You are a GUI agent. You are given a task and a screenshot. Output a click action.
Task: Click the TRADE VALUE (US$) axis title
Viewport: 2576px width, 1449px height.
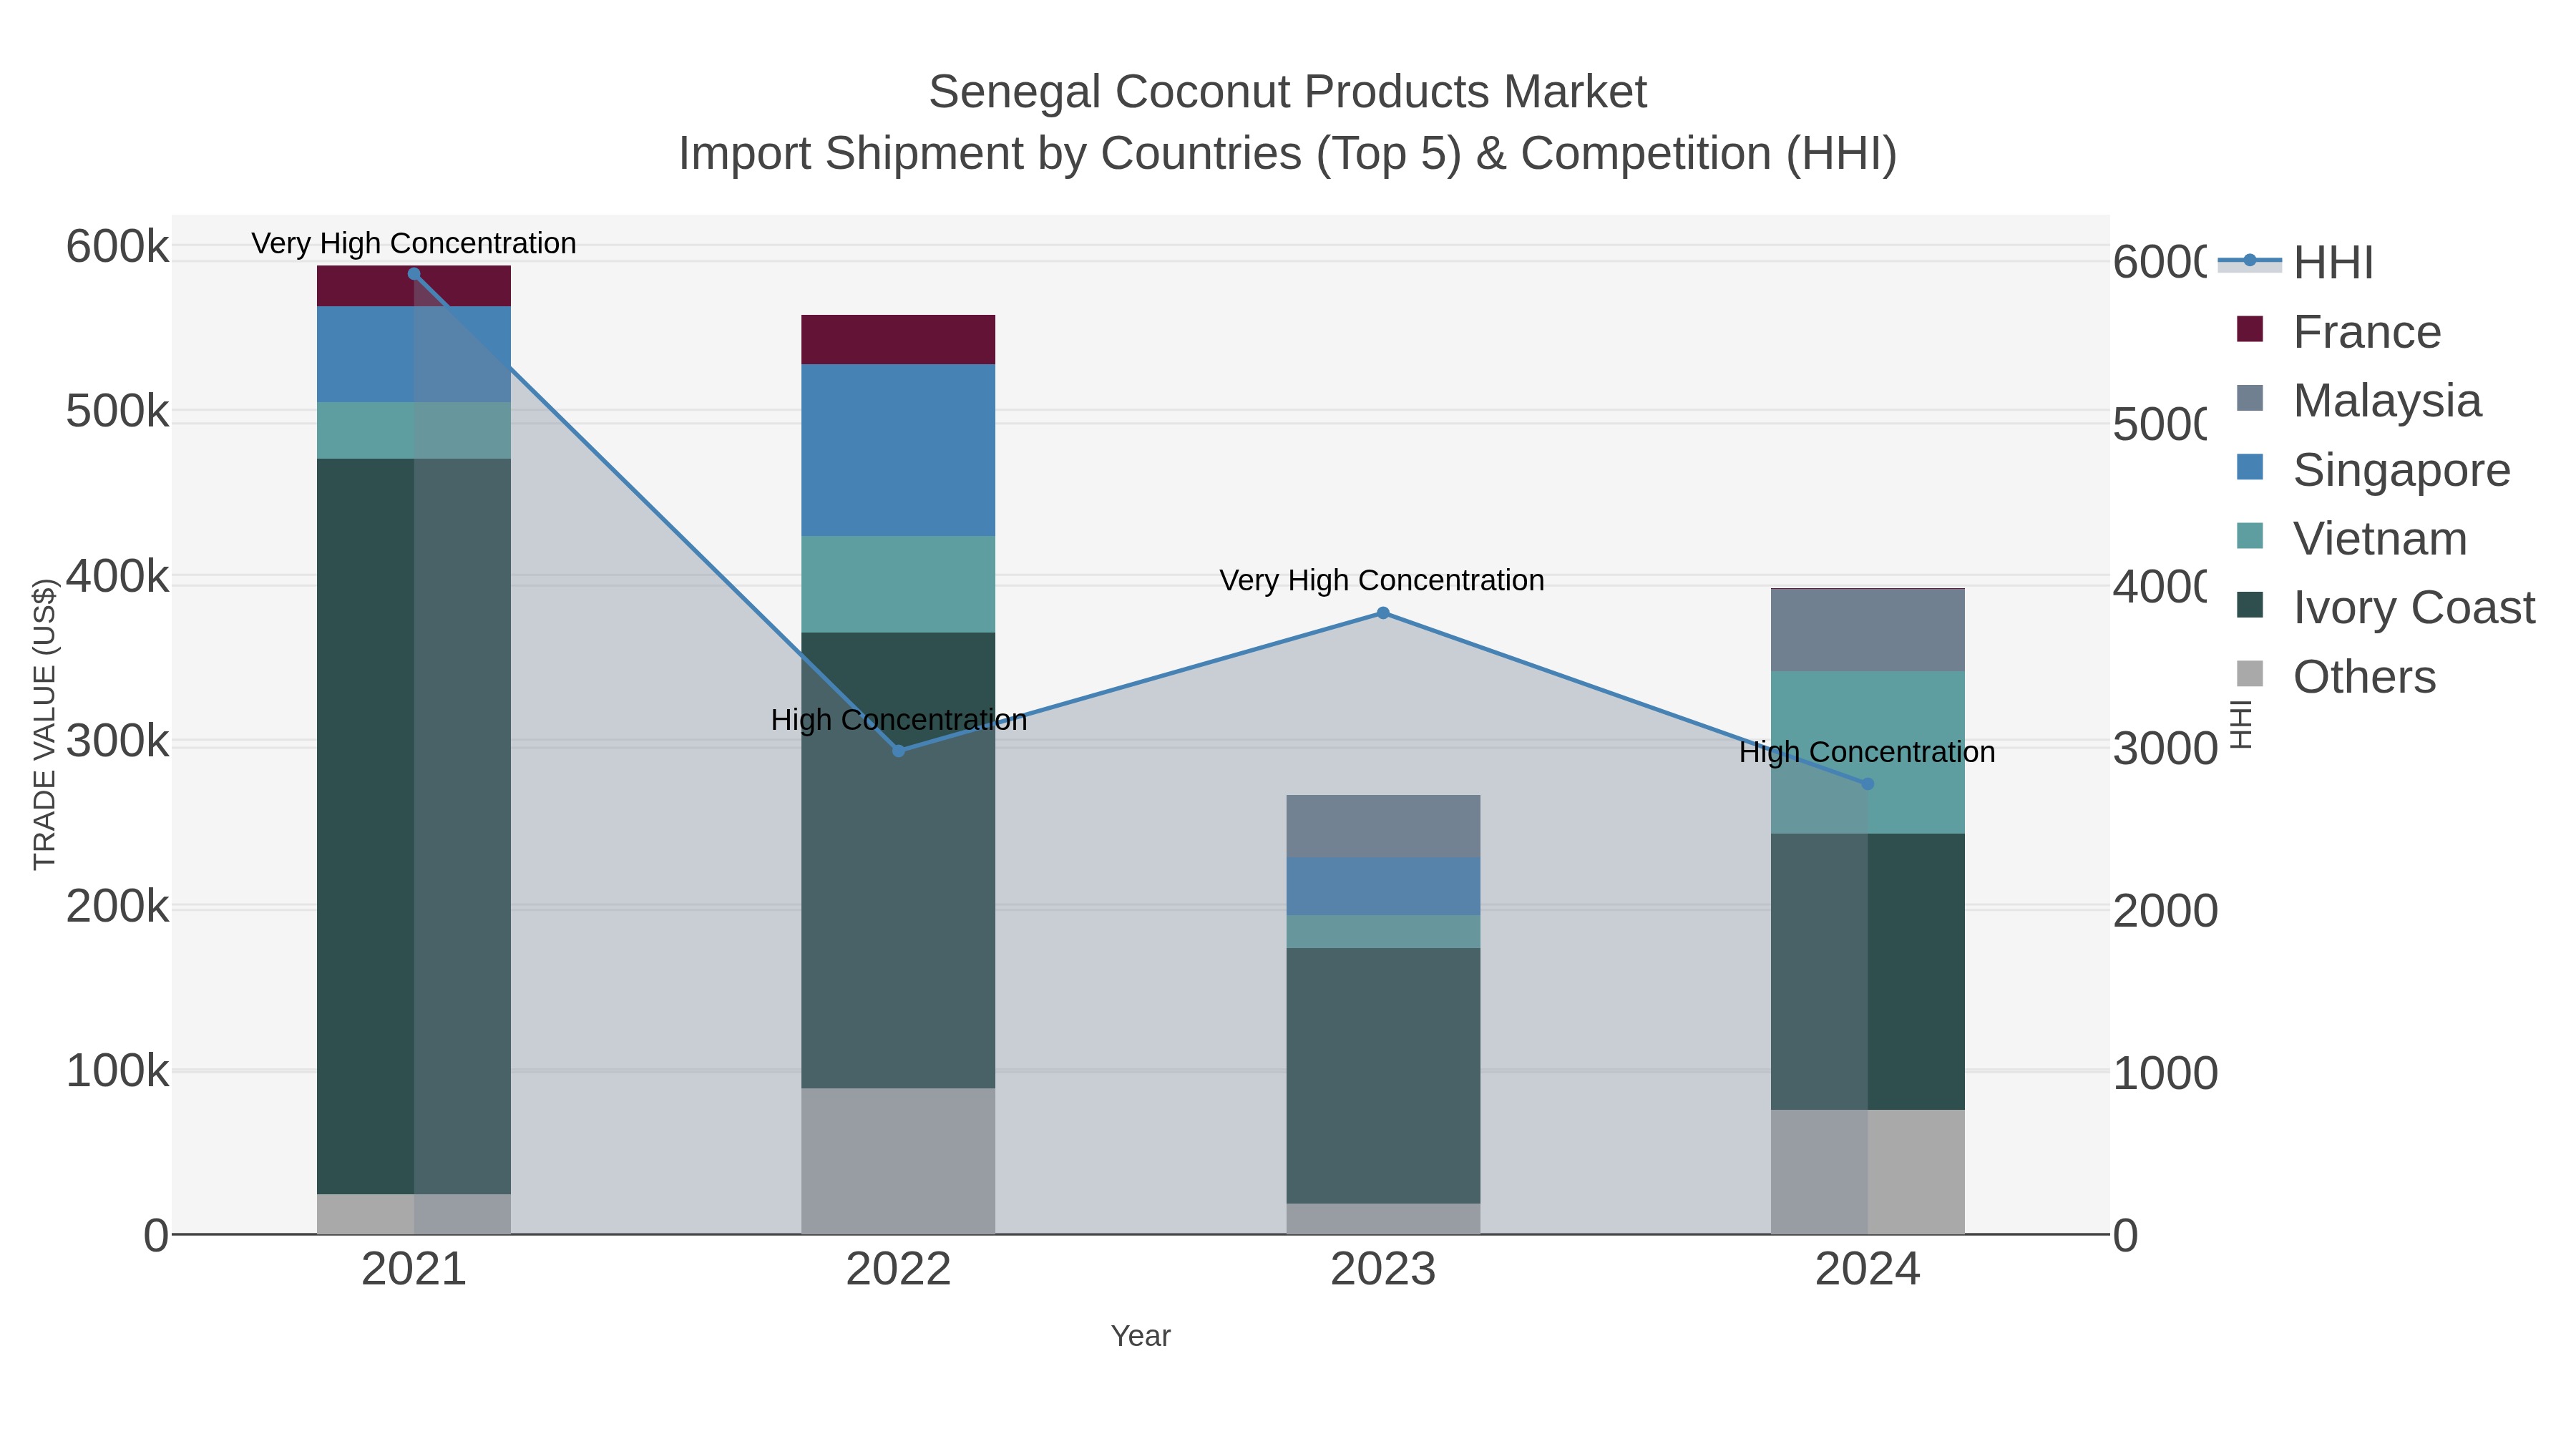45,724
